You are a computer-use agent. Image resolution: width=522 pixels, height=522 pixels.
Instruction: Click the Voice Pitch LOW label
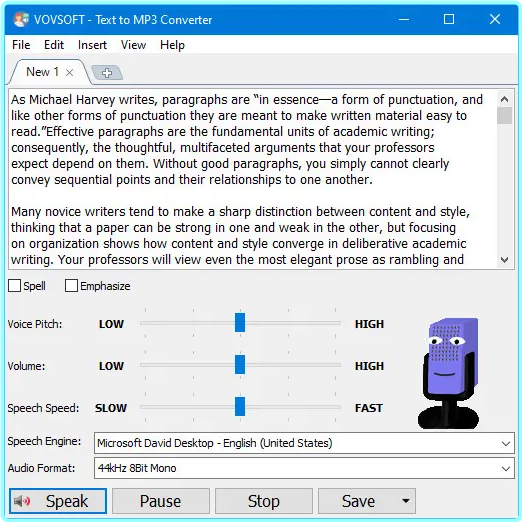coord(111,324)
